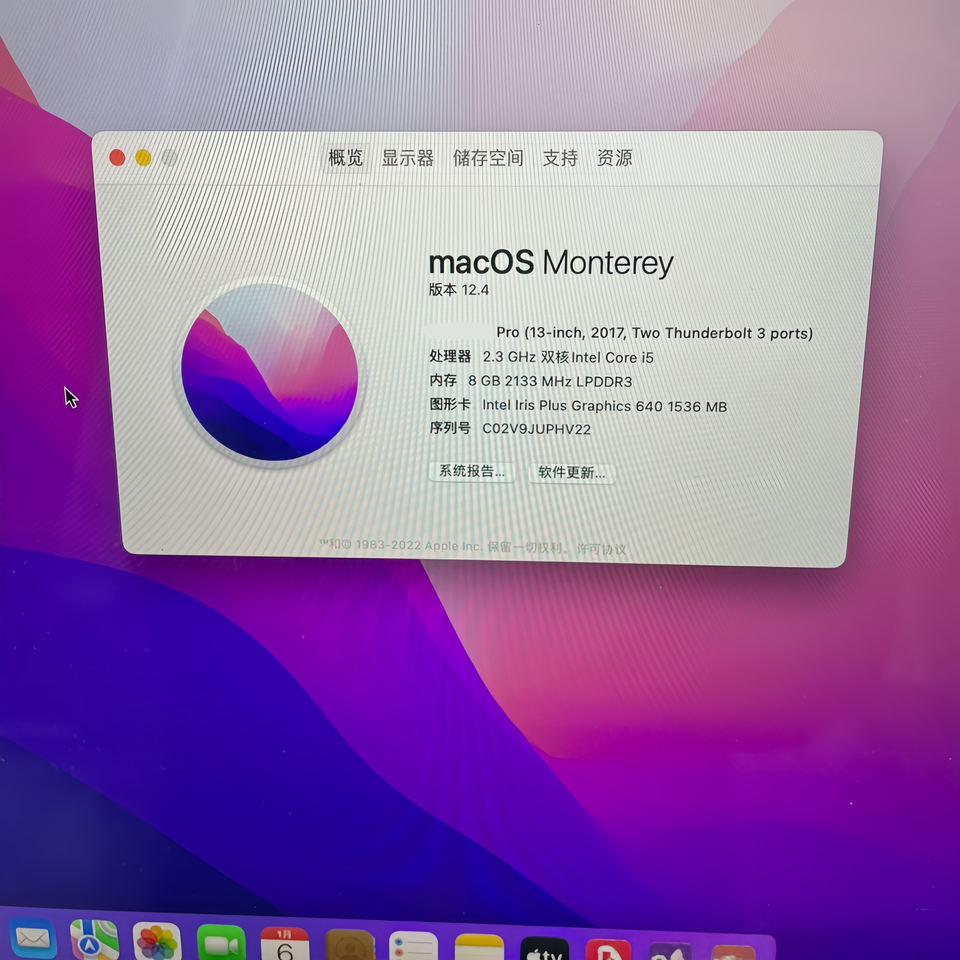The width and height of the screenshot is (960, 960).
Task: Open the brown Contacts icon in Dock
Action: click(x=350, y=945)
